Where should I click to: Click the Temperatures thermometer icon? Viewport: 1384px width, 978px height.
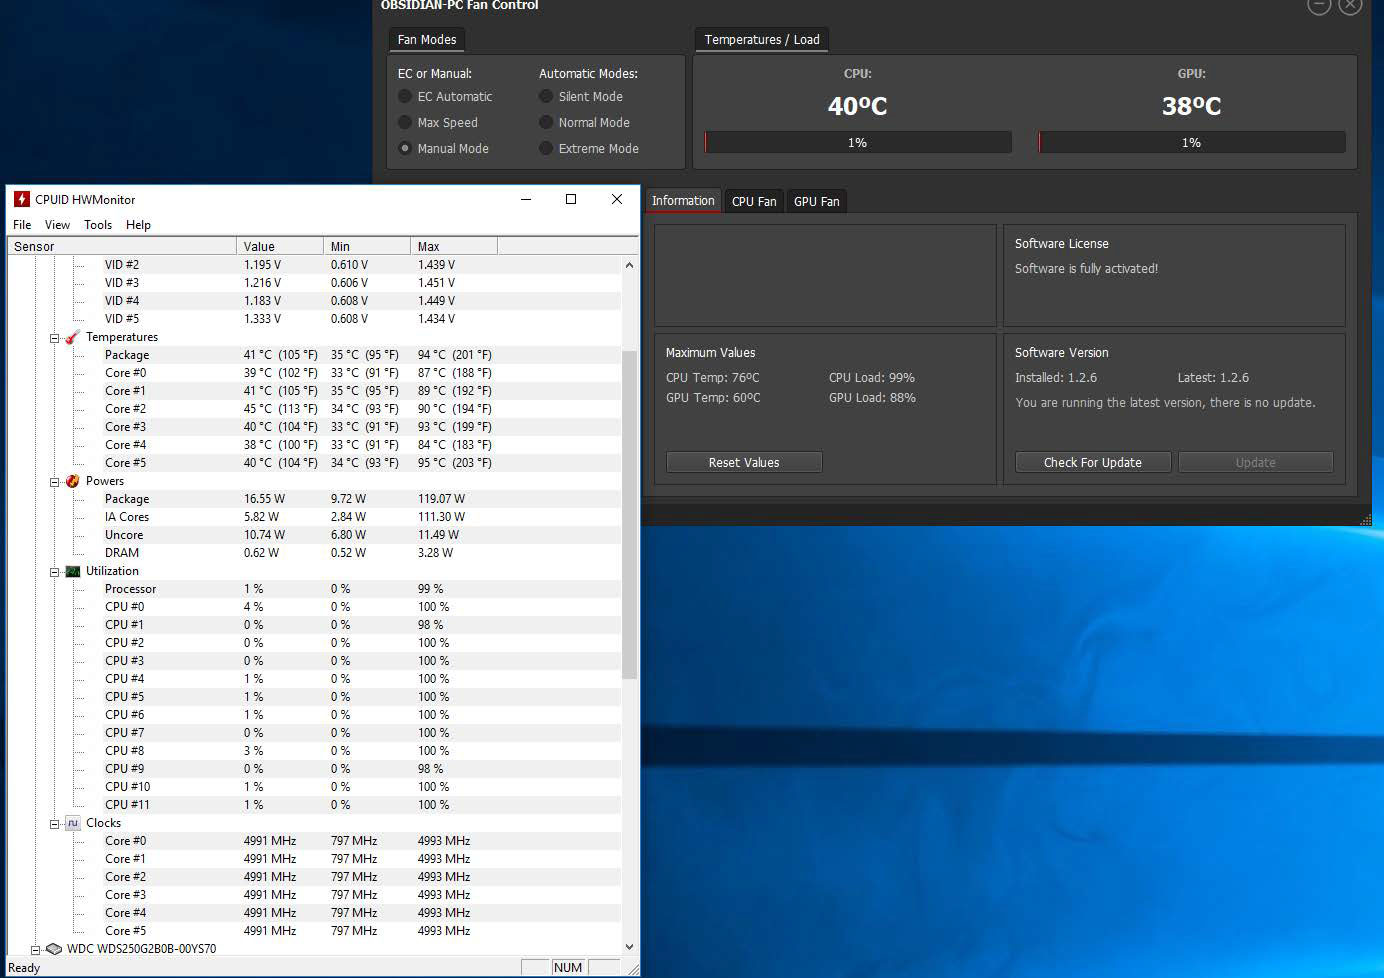tap(72, 337)
